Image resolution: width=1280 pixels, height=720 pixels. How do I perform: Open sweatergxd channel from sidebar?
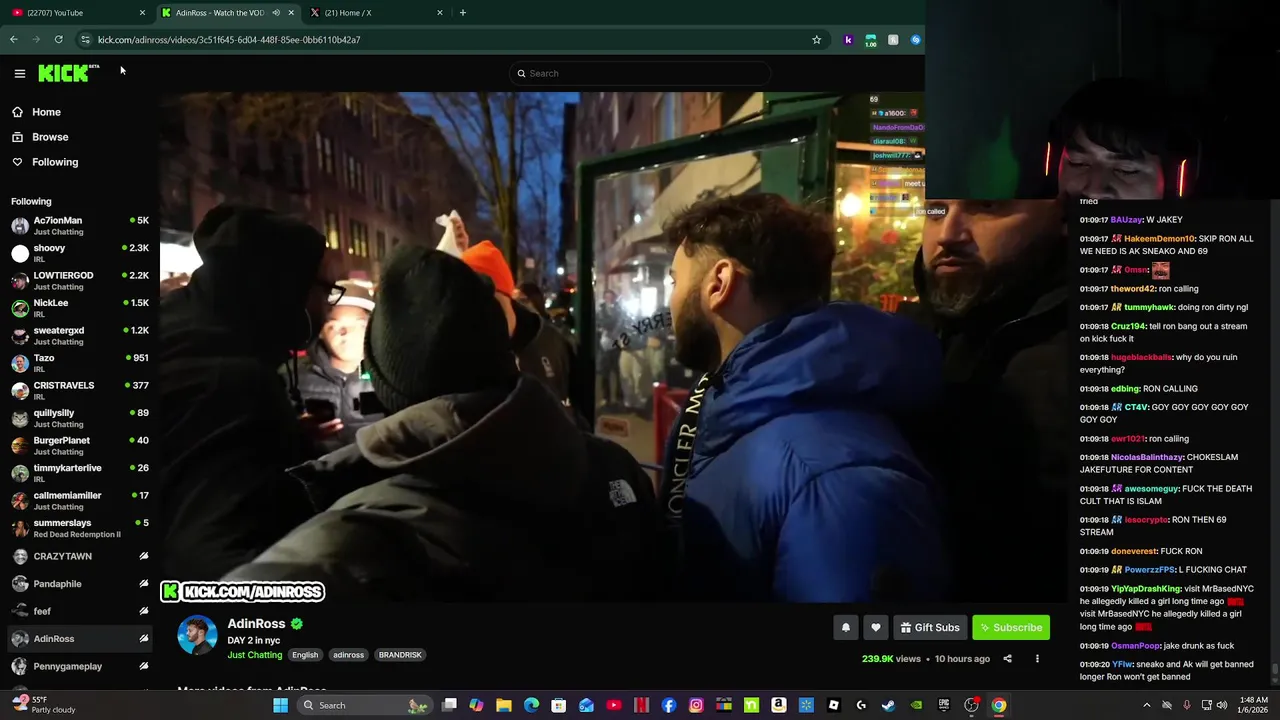pos(78,335)
